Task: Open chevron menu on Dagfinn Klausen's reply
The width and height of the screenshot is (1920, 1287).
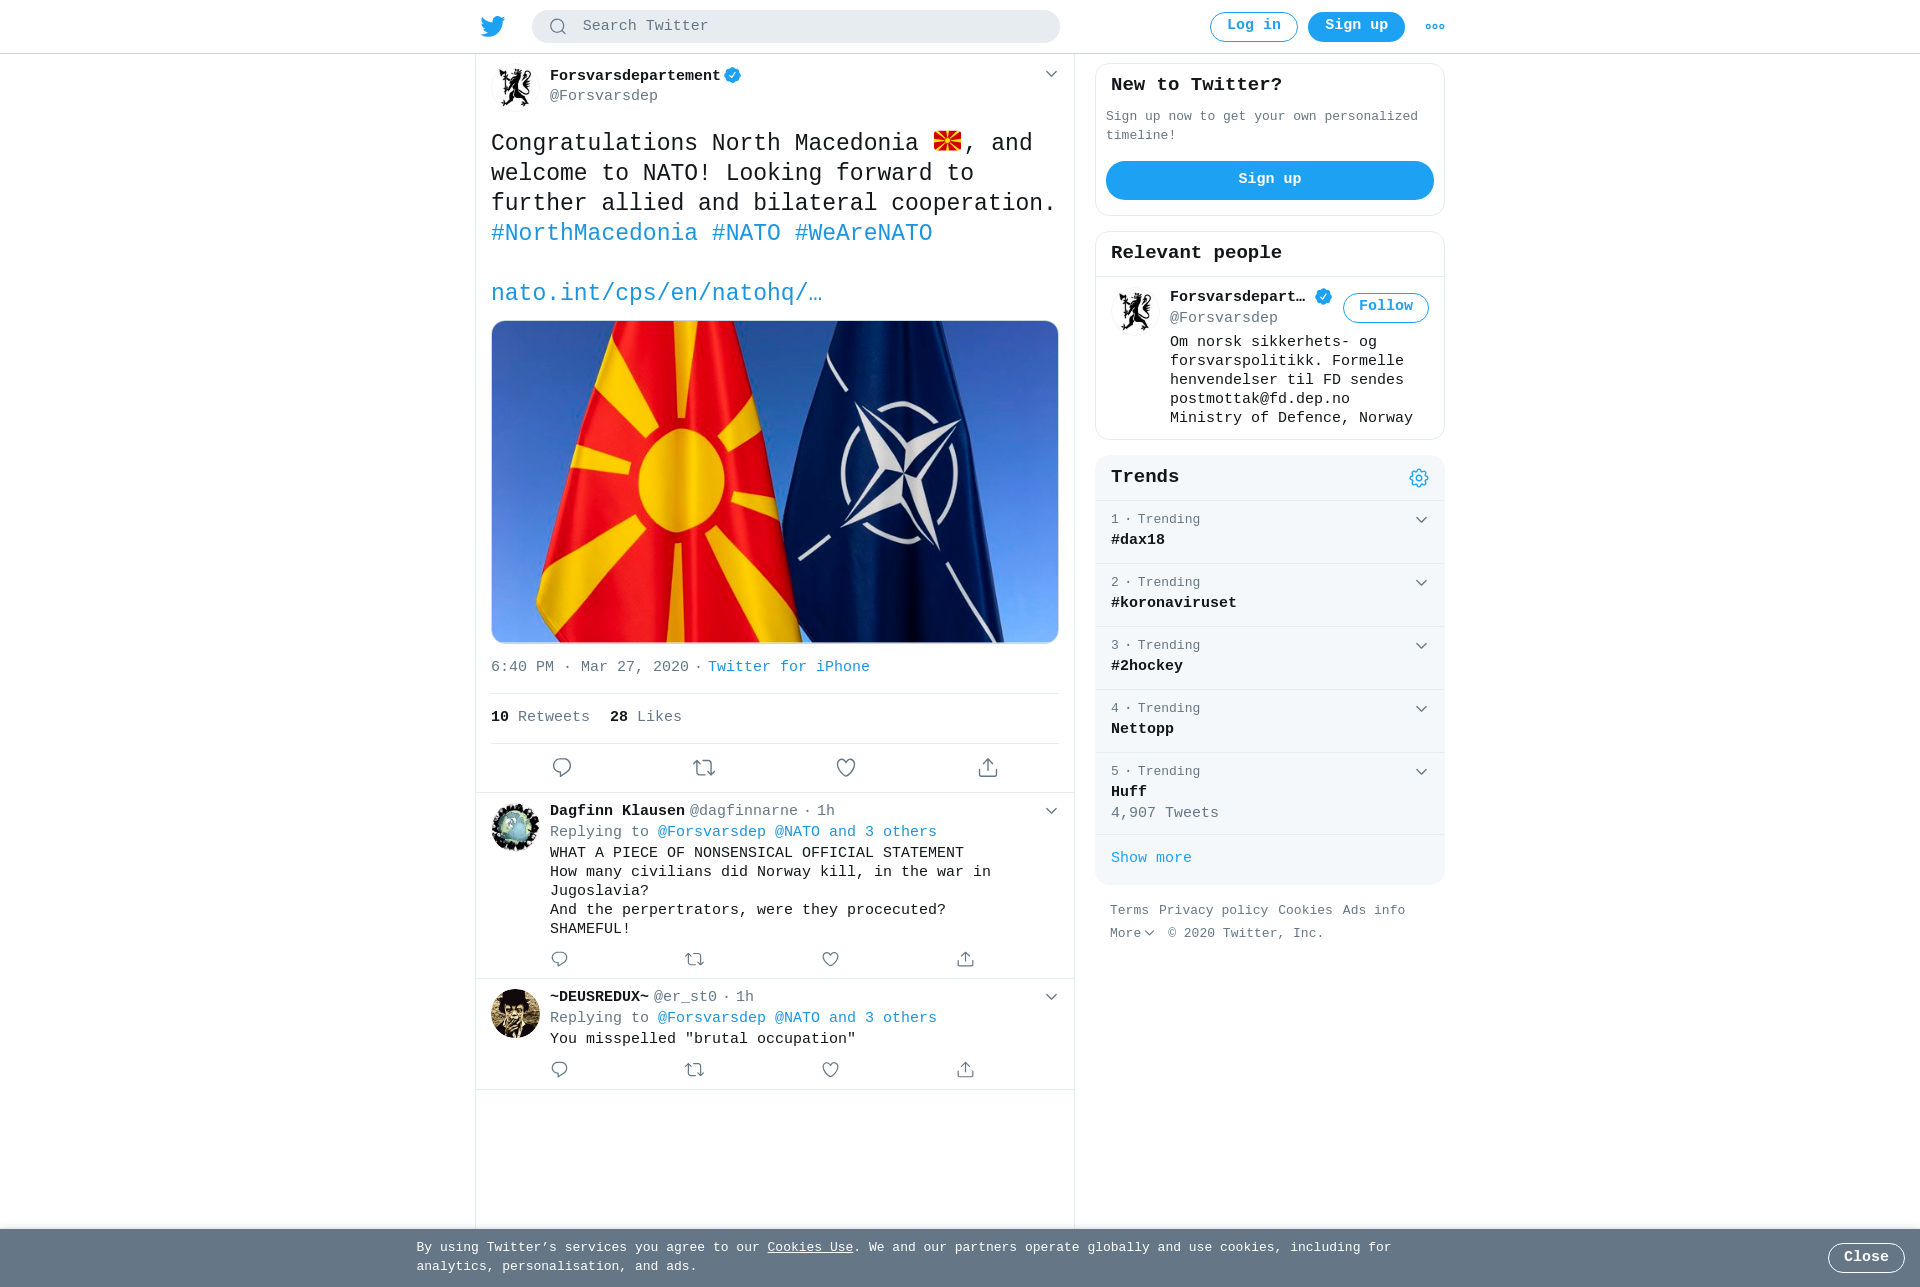Action: pos(1051,811)
